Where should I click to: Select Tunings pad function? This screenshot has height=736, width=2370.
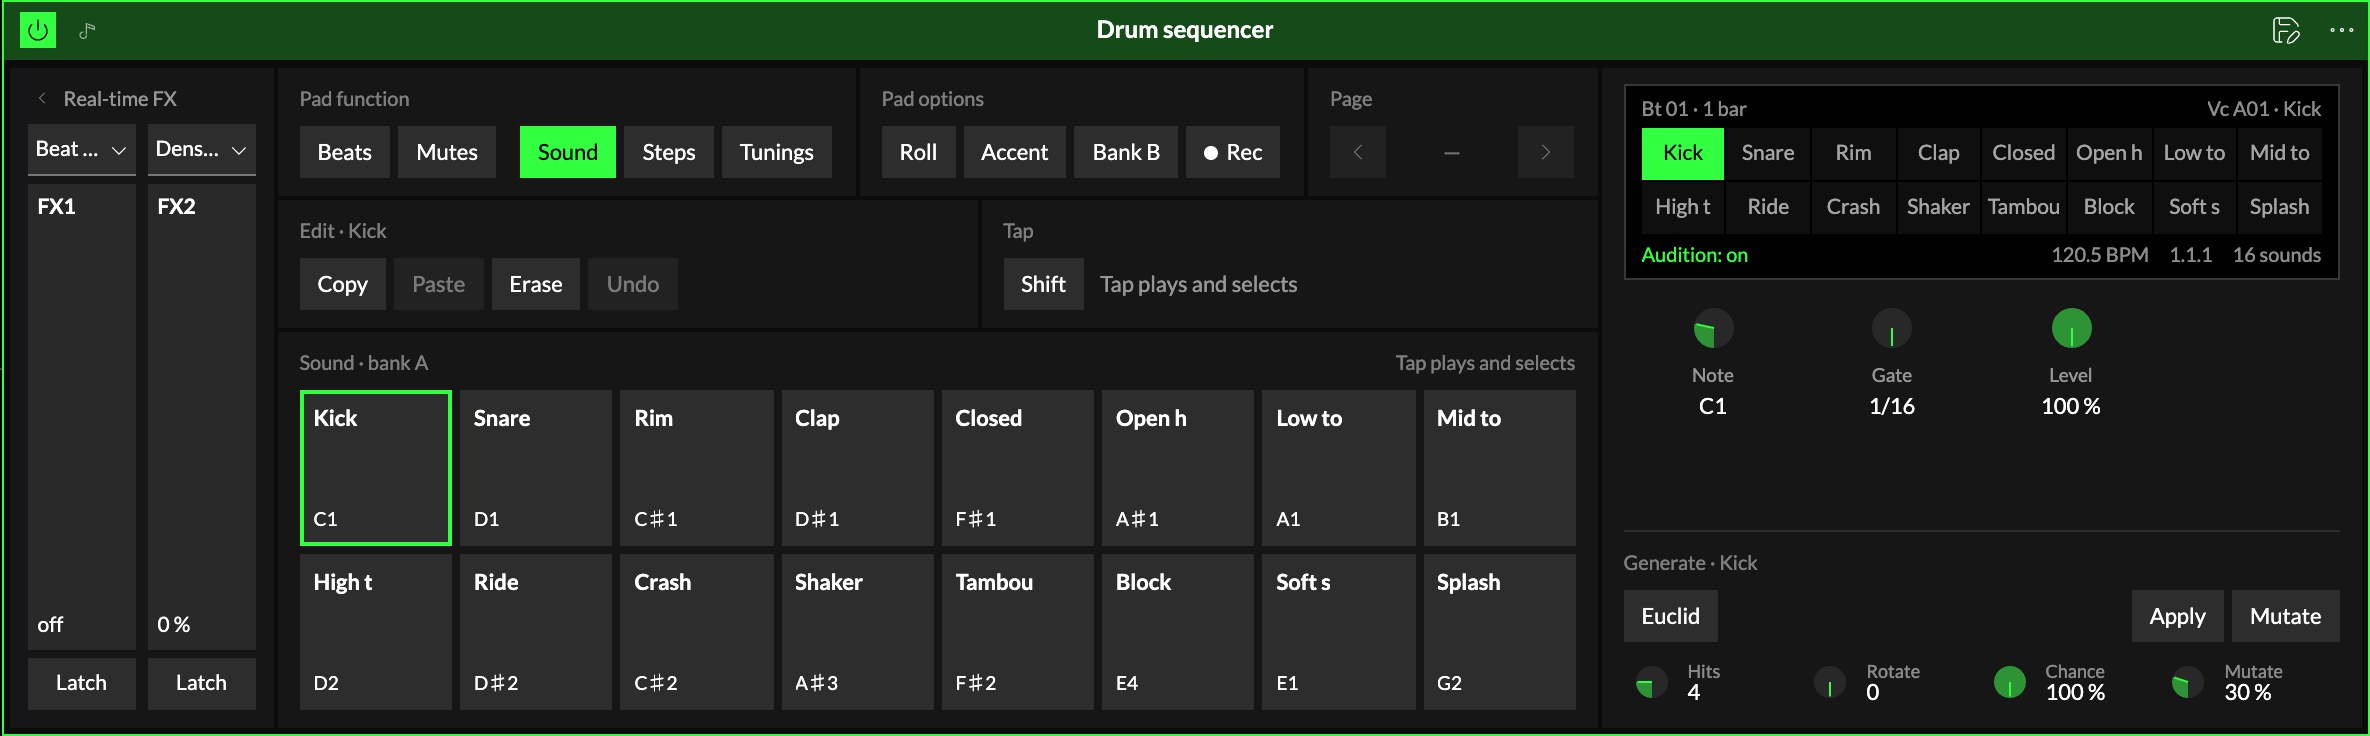pyautogui.click(x=776, y=152)
